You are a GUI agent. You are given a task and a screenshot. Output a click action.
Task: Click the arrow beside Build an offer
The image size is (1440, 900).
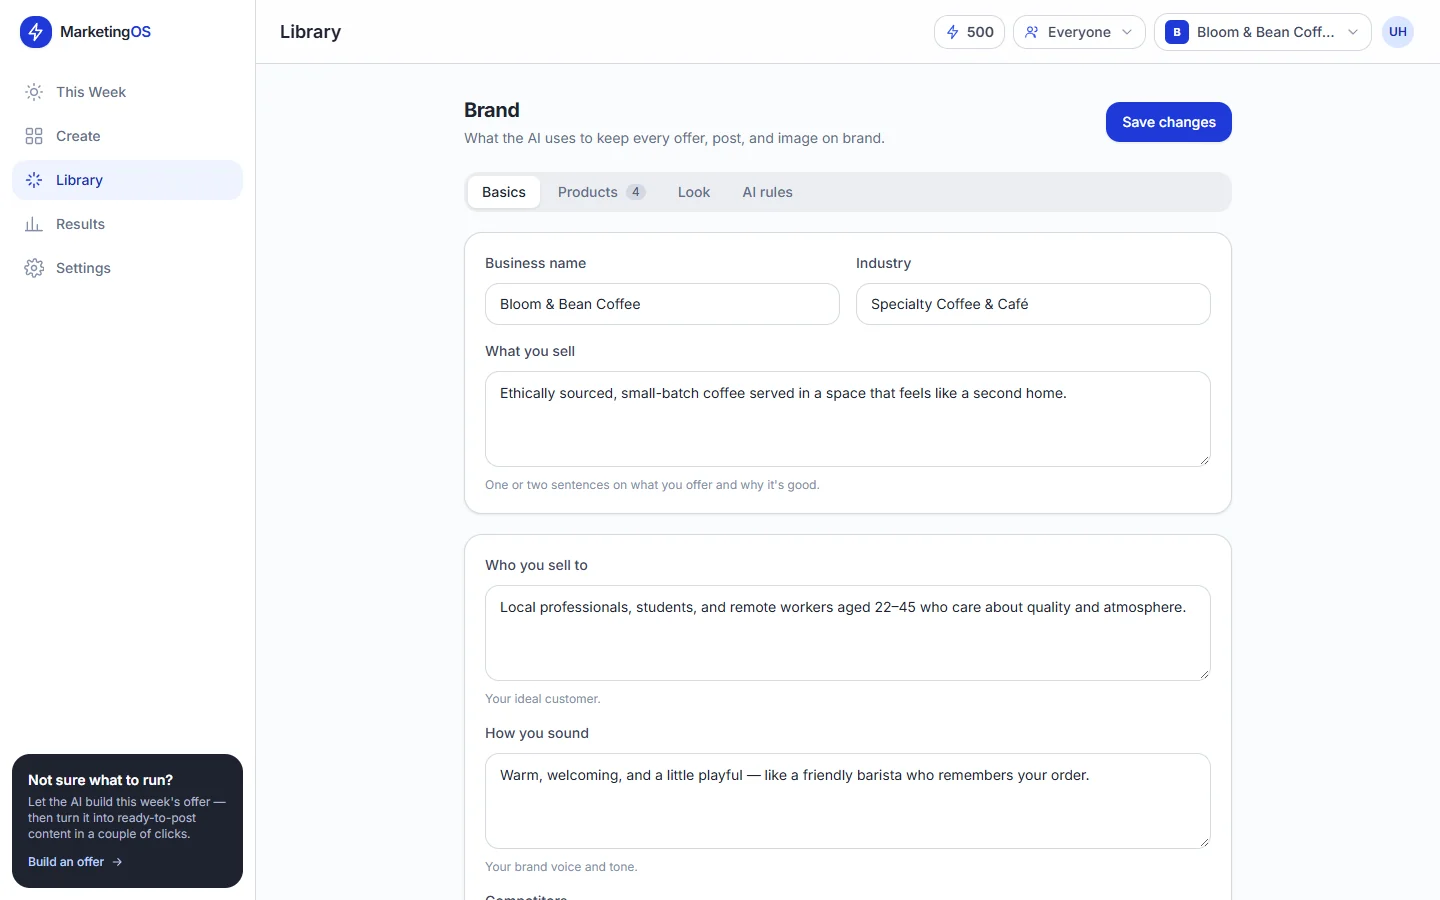coord(117,862)
